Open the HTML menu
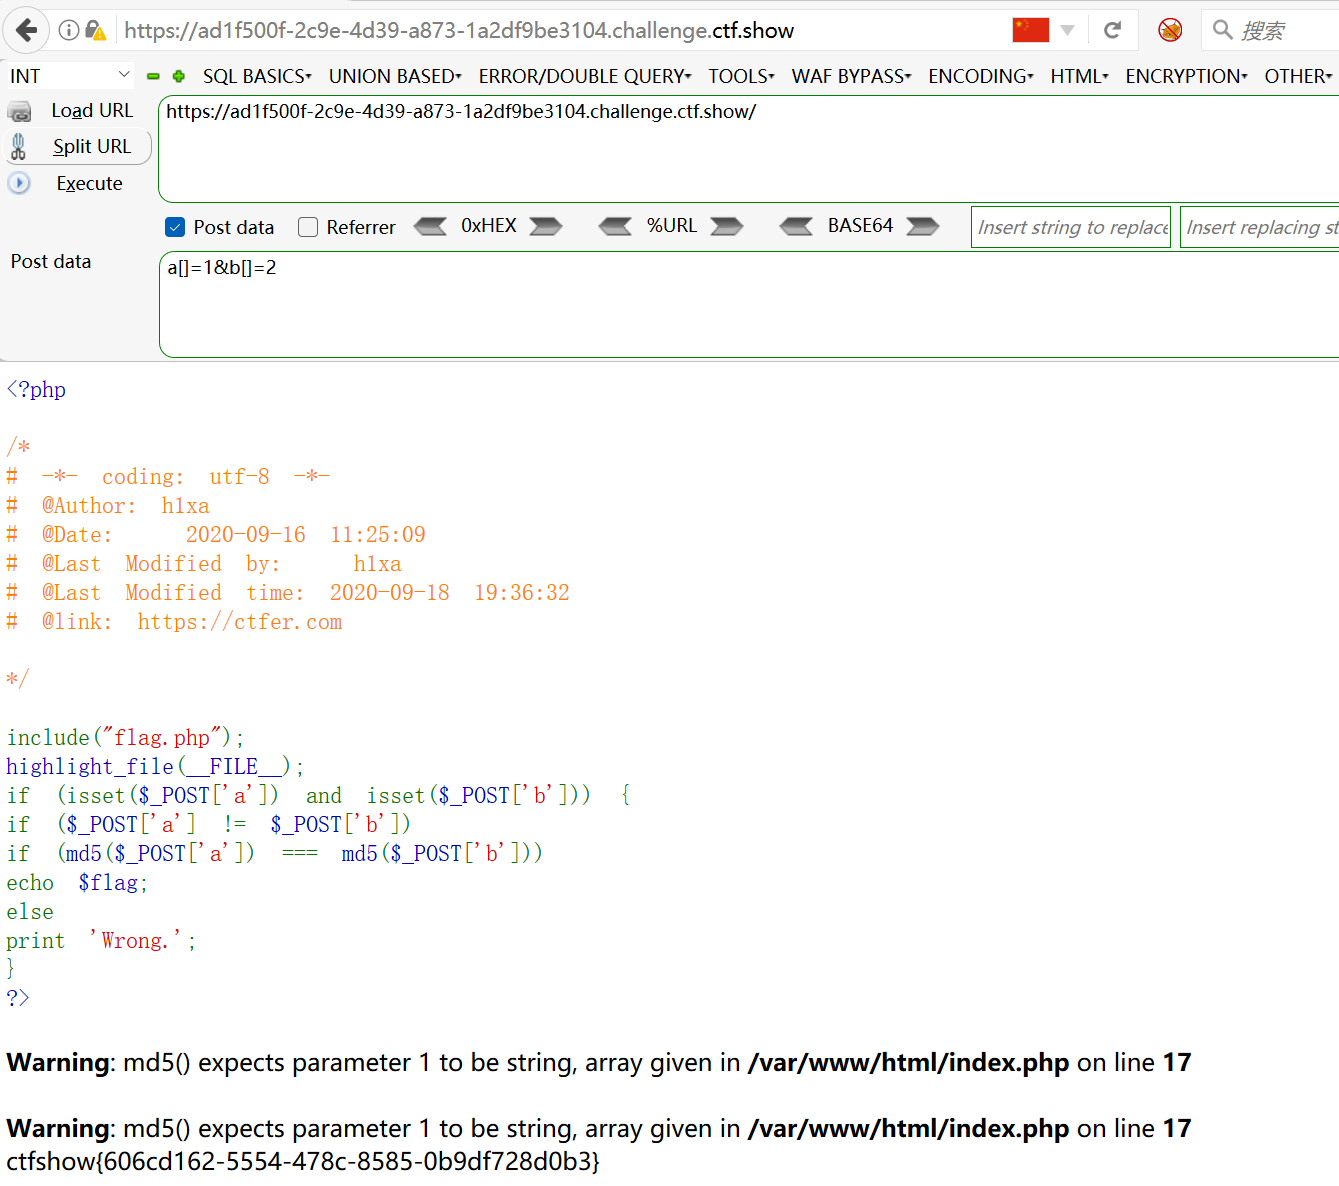This screenshot has width=1339, height=1186. [1079, 76]
